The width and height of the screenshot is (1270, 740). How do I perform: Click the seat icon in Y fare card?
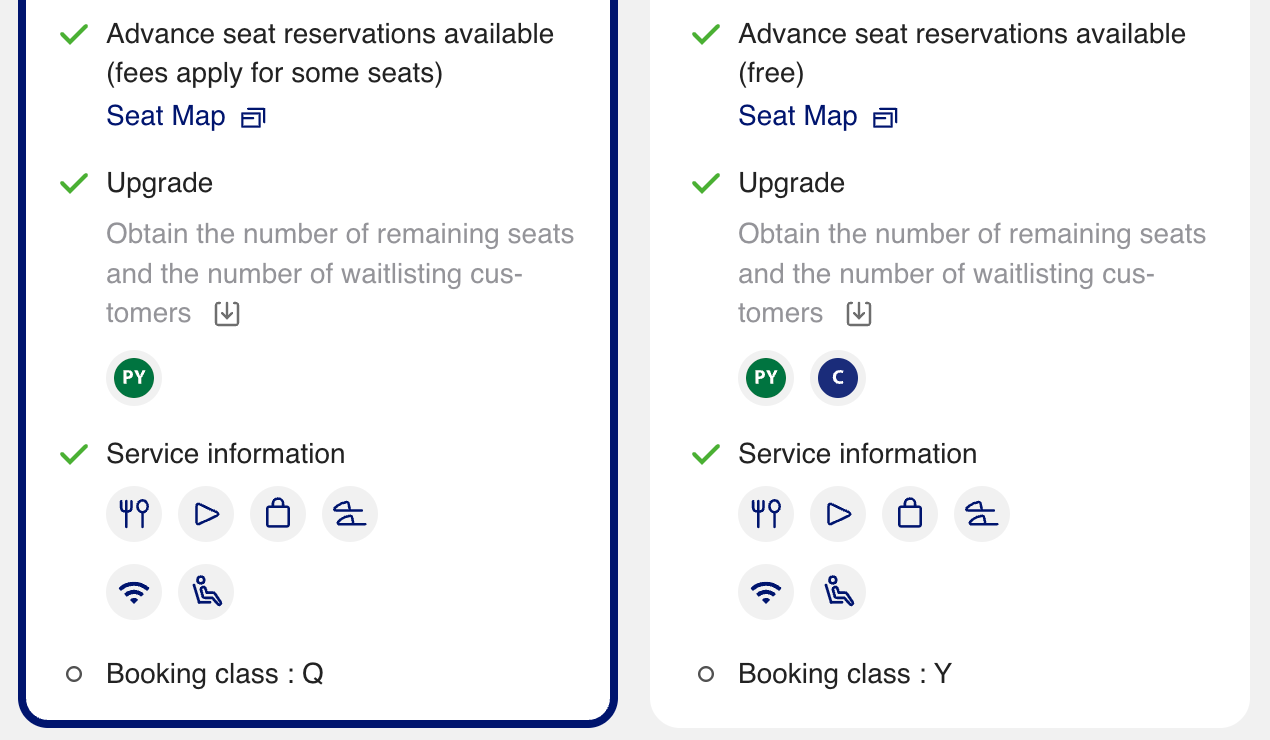[838, 592]
